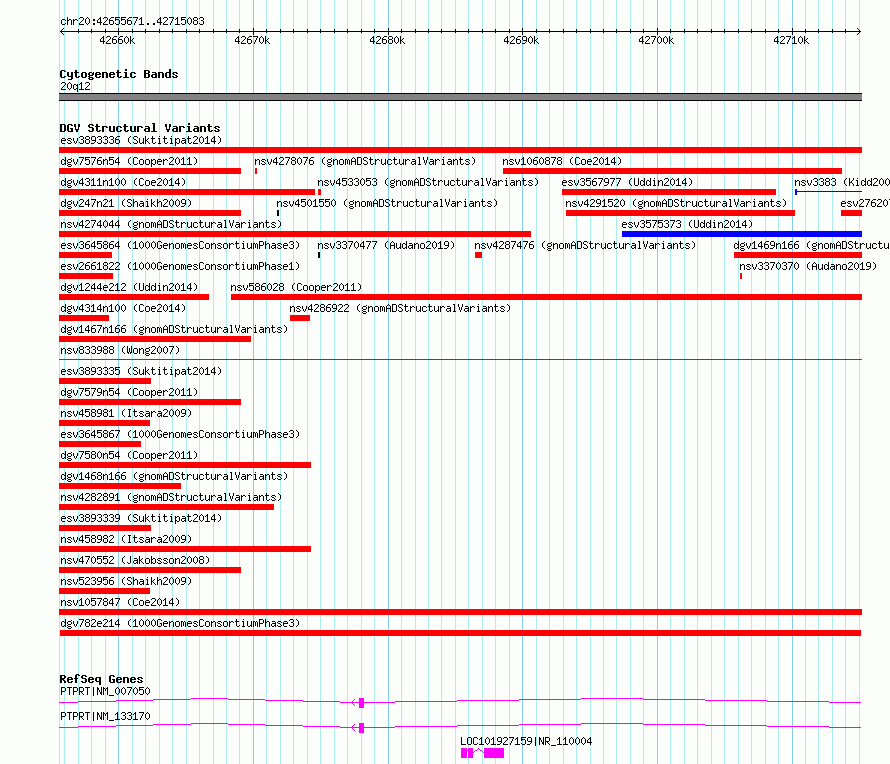The width and height of the screenshot is (890, 764).
Task: Select the nsv4501550 gnomAD variant label
Action: tap(387, 203)
